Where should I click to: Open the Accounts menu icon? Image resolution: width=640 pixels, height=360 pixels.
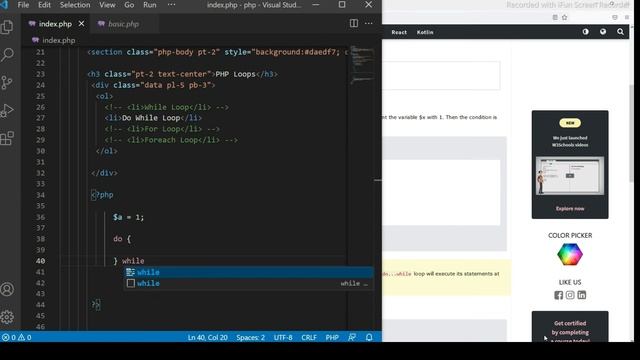click(x=7, y=289)
